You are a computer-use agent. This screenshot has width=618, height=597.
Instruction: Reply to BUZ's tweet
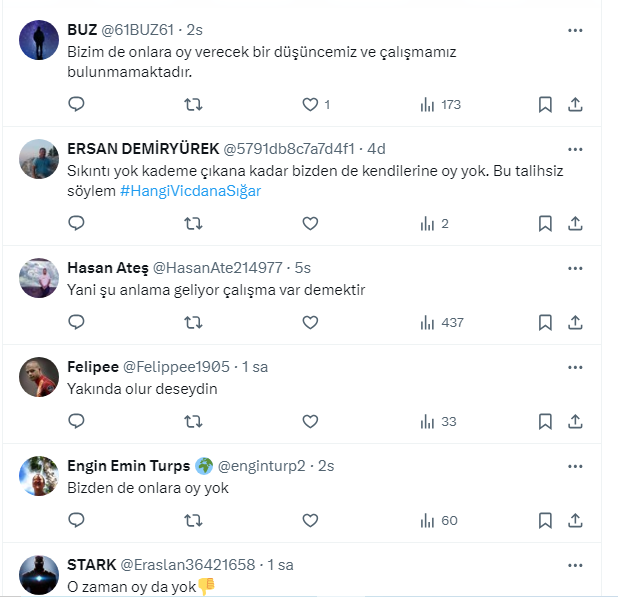76,104
